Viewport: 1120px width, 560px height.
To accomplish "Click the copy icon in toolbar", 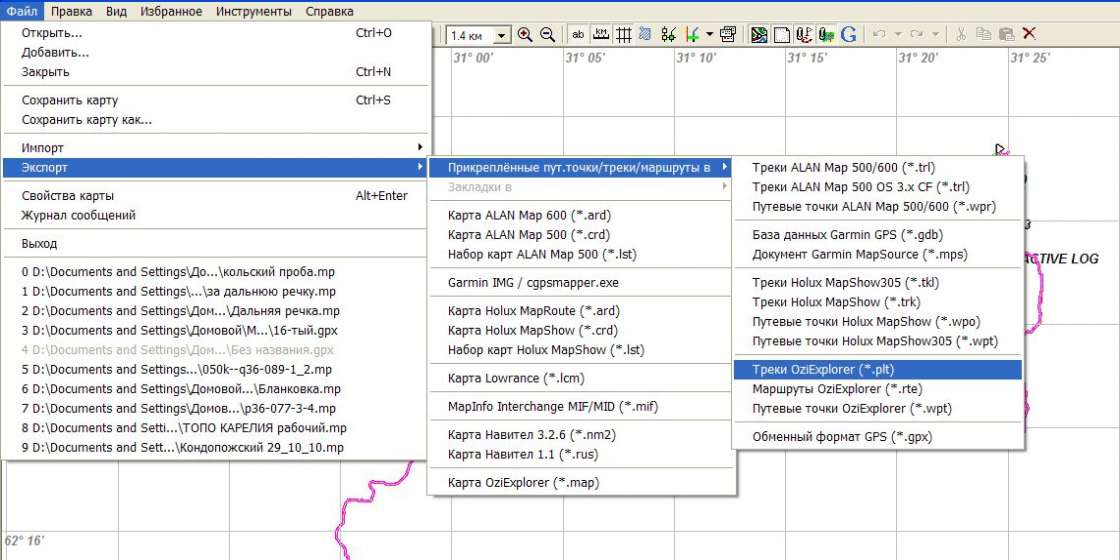I will [984, 35].
